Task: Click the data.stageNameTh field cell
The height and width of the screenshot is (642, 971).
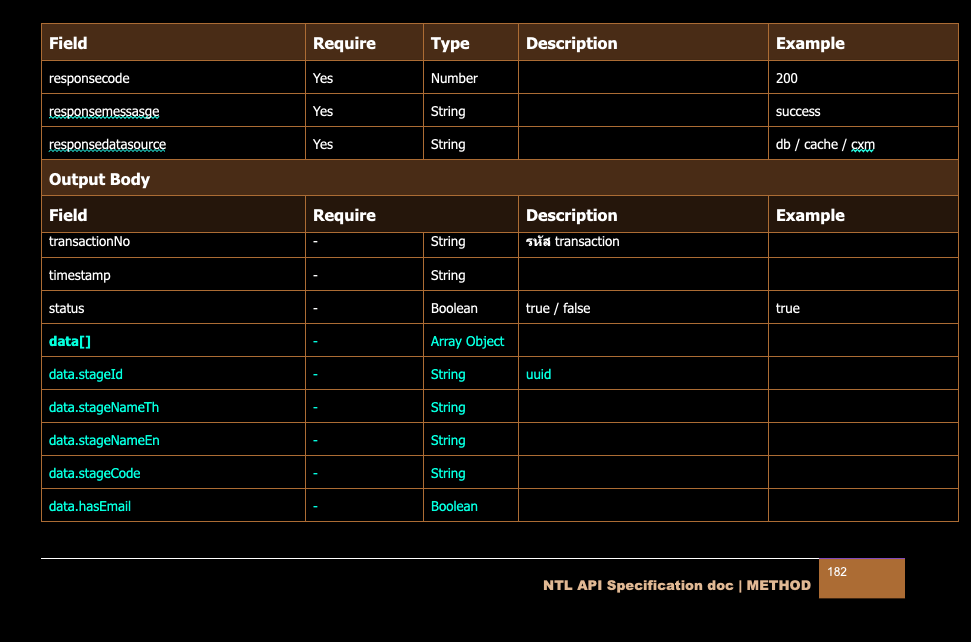Action: click(x=104, y=407)
